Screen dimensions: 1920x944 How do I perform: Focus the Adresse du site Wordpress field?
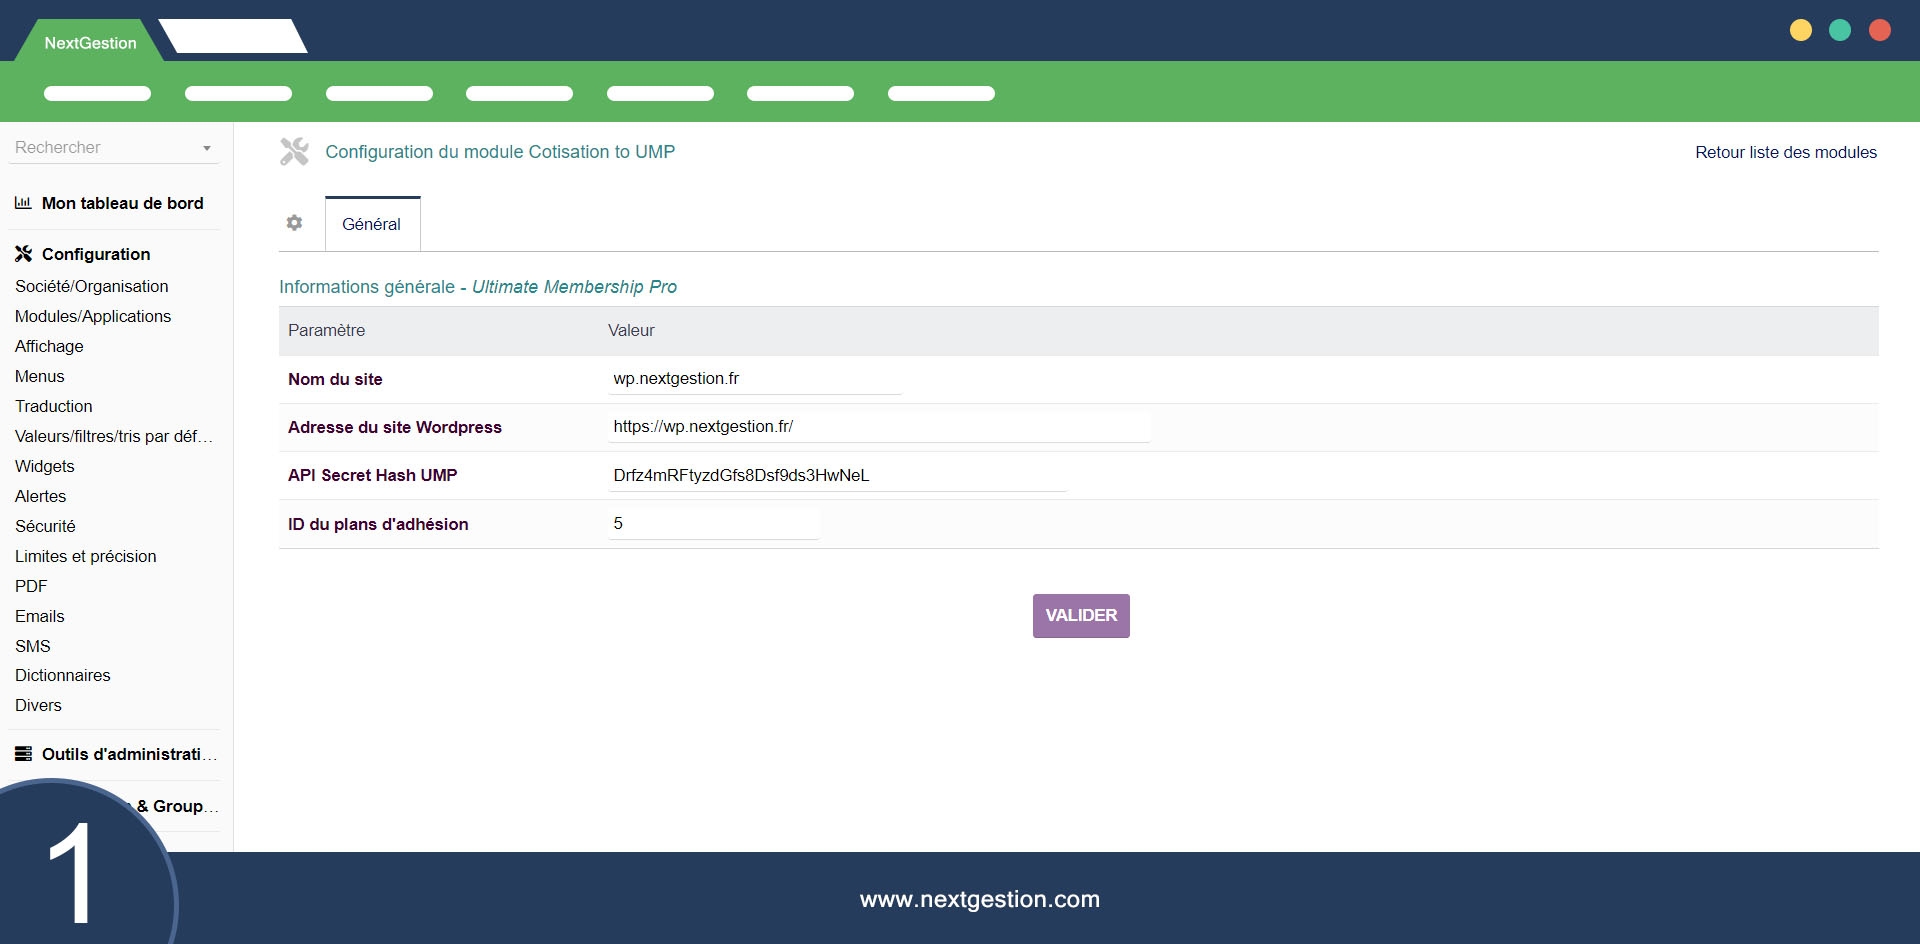878,427
